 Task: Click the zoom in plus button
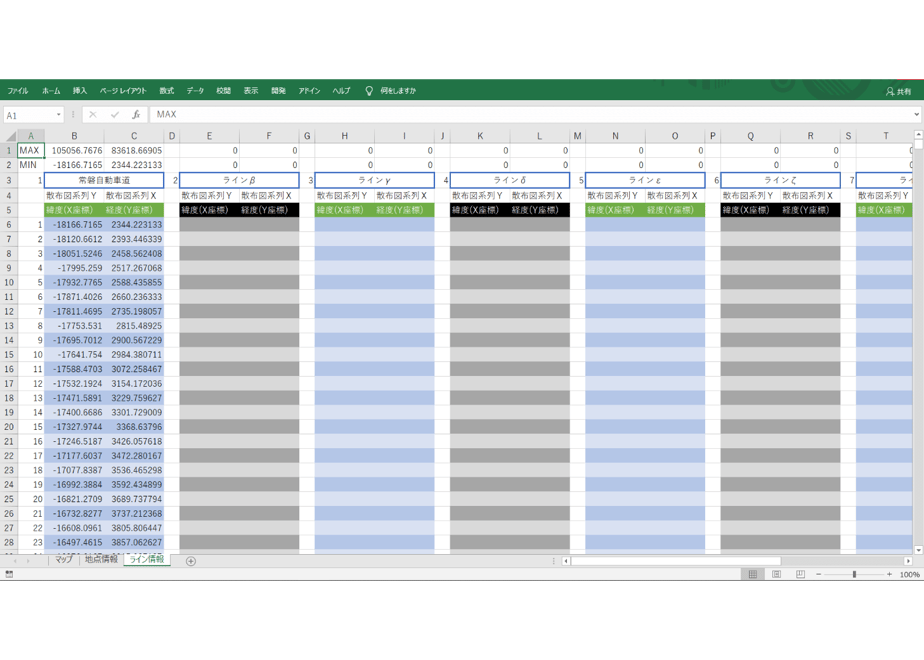(889, 574)
